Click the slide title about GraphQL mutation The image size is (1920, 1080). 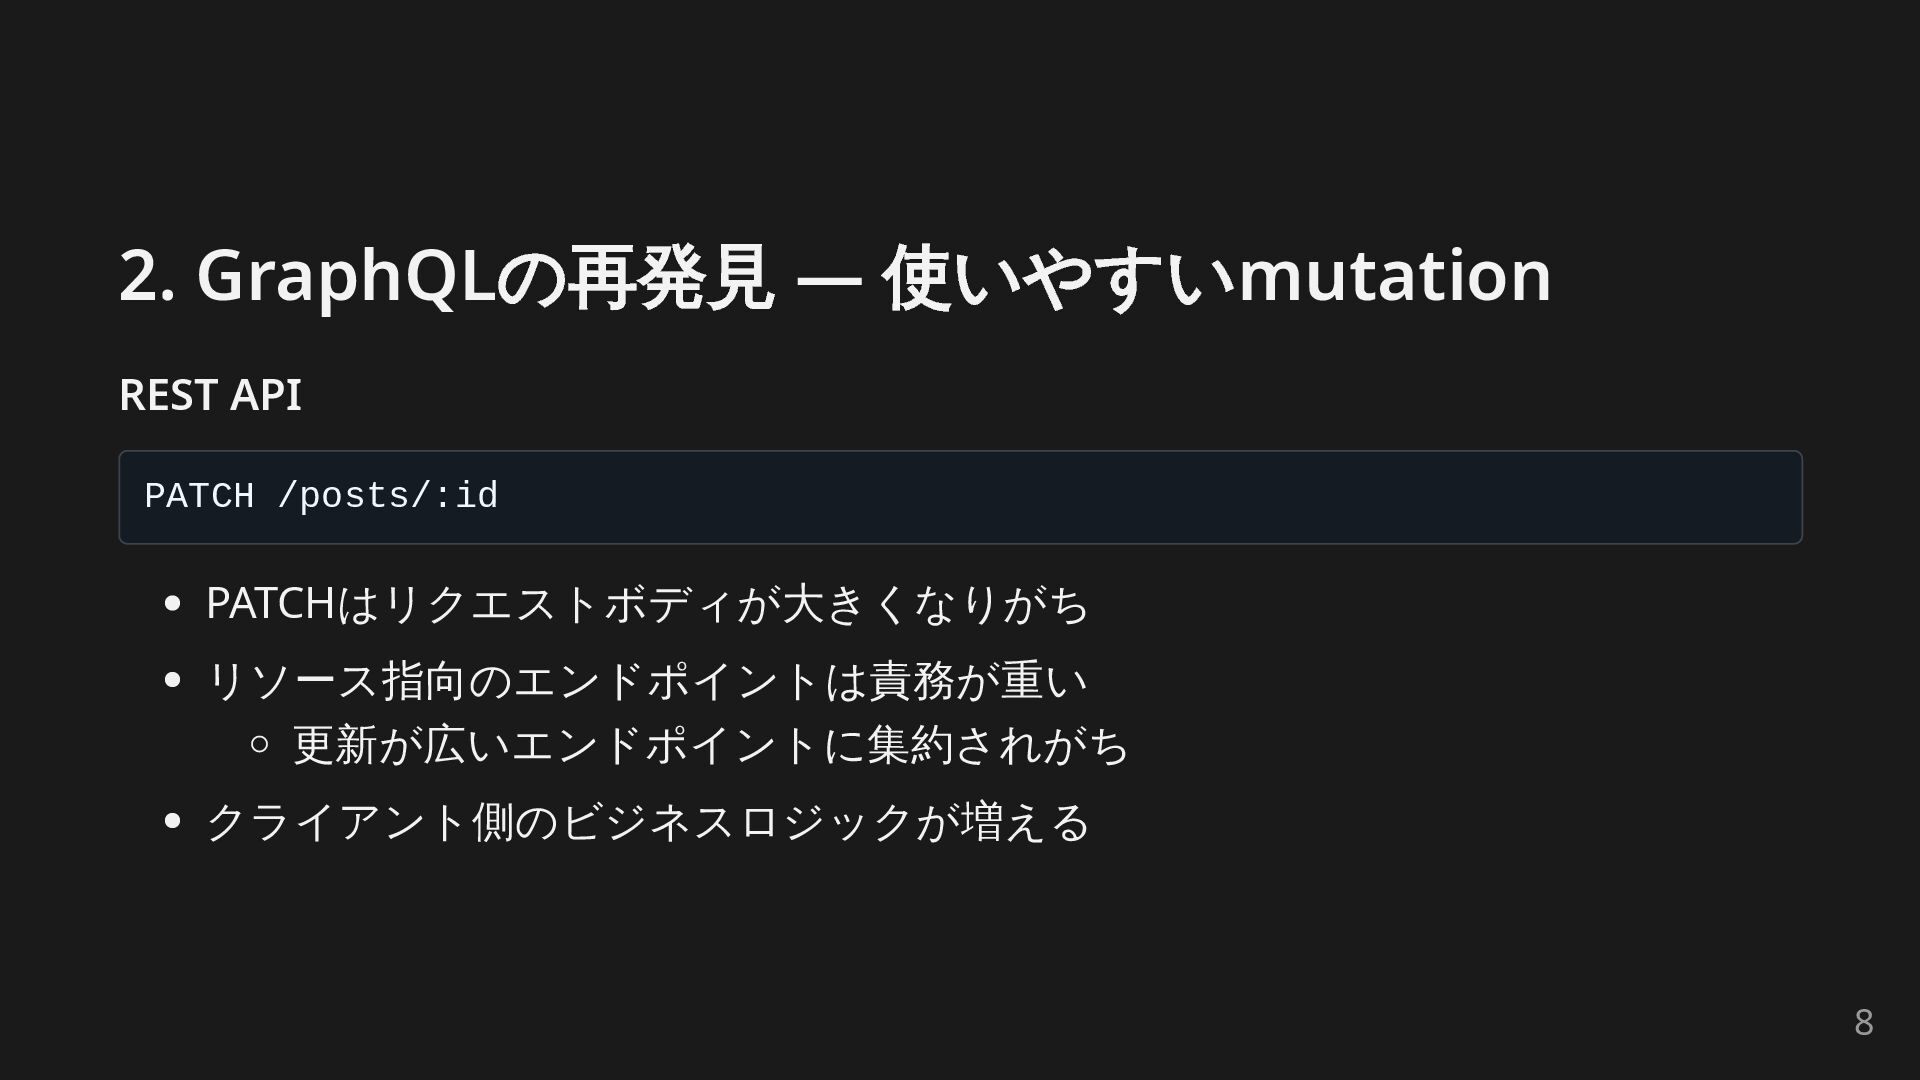pyautogui.click(x=835, y=276)
